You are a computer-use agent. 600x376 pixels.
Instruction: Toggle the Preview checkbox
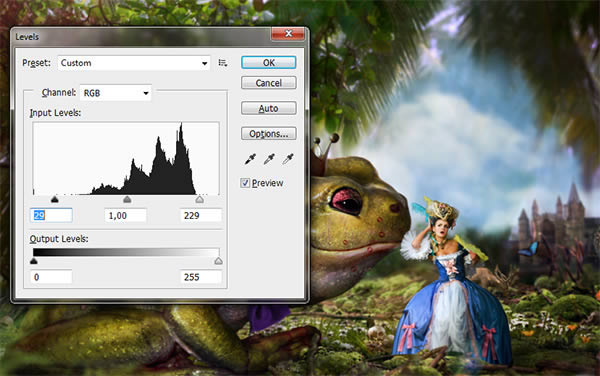coord(245,183)
